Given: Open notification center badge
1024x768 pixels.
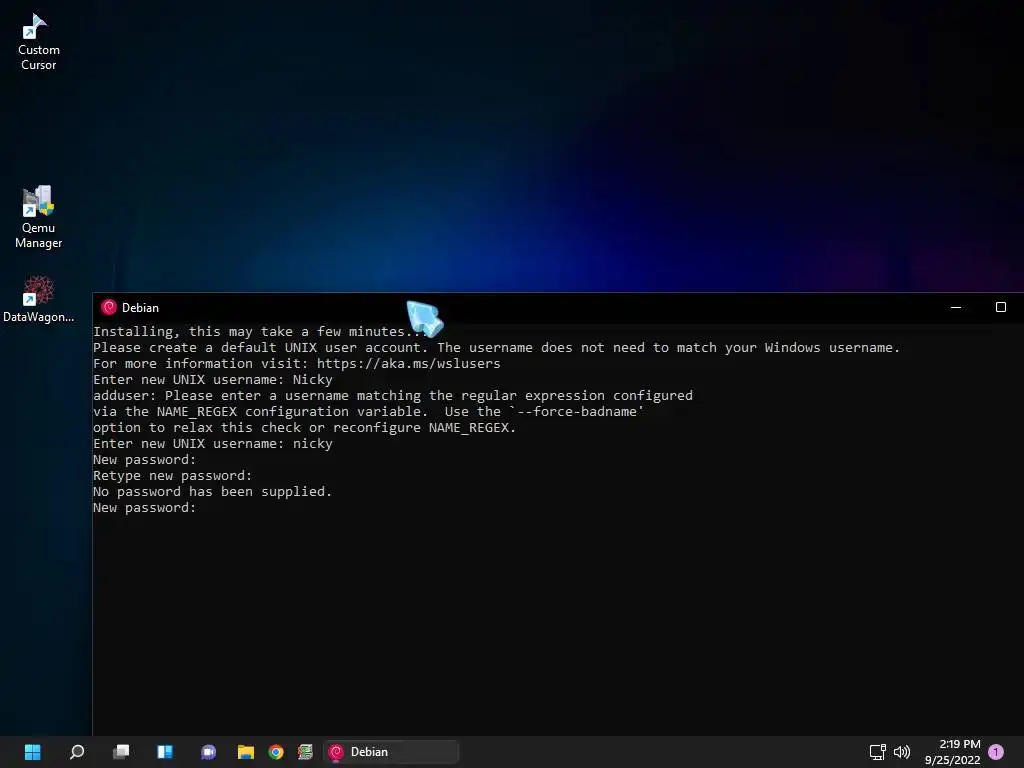Looking at the screenshot, I should coord(996,752).
